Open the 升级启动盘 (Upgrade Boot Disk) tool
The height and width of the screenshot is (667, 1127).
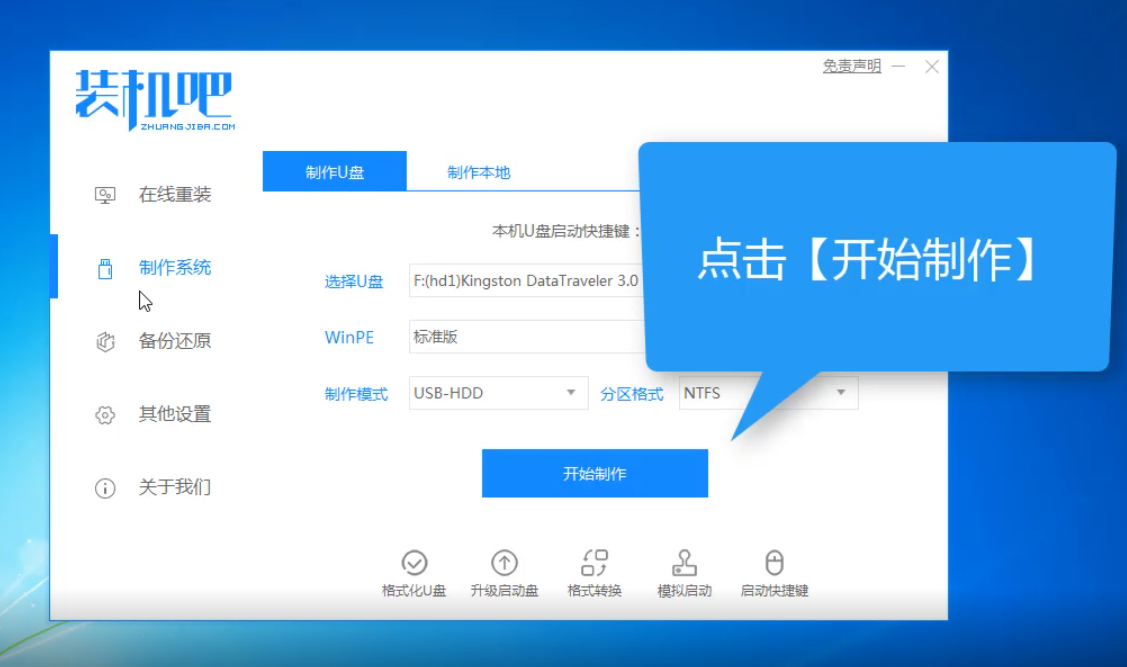pyautogui.click(x=505, y=572)
